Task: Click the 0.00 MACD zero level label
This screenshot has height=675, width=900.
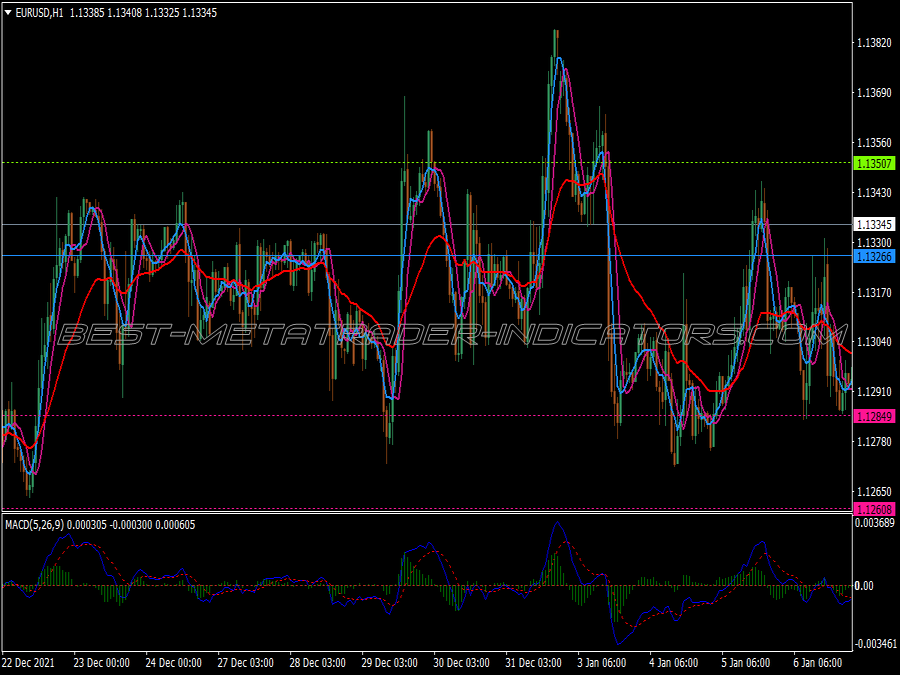Action: (x=864, y=585)
